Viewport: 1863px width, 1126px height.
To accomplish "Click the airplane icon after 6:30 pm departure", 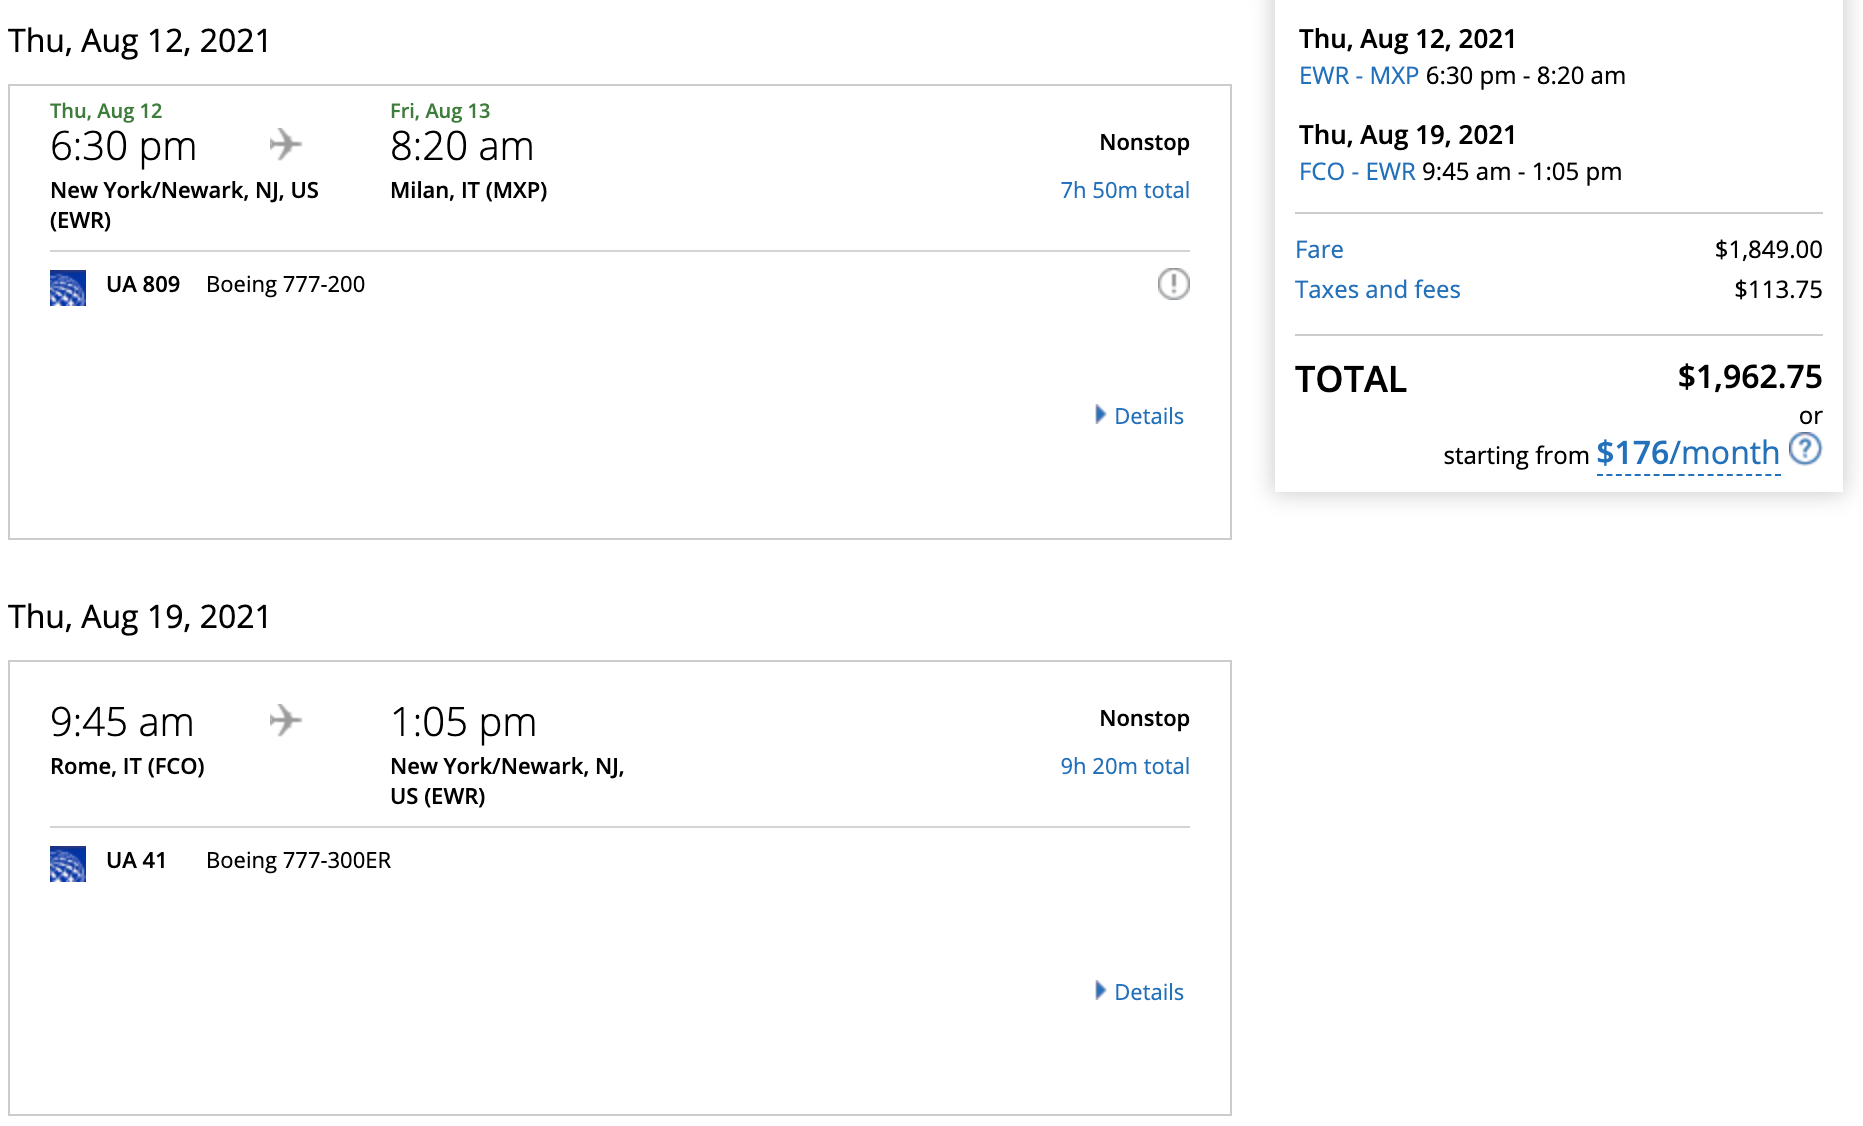I will (x=285, y=144).
